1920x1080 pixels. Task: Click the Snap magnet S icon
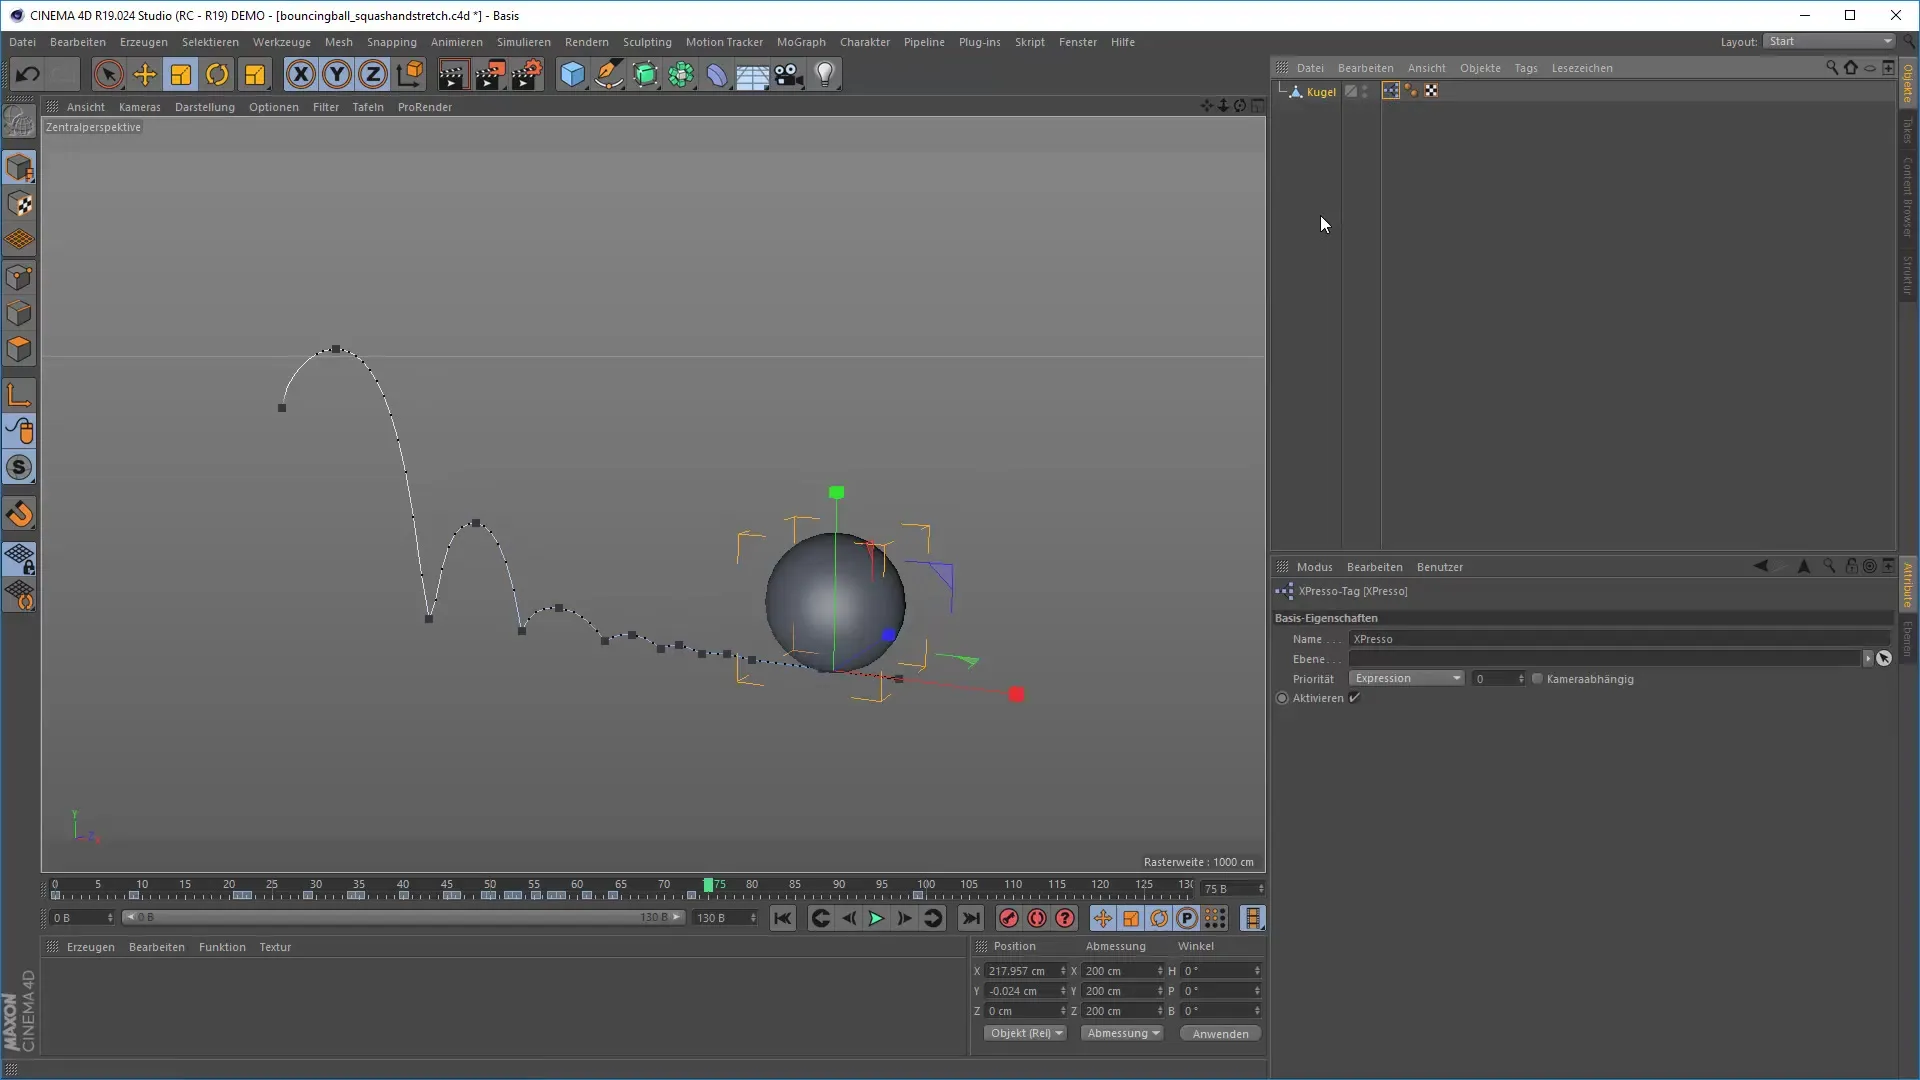(x=19, y=468)
